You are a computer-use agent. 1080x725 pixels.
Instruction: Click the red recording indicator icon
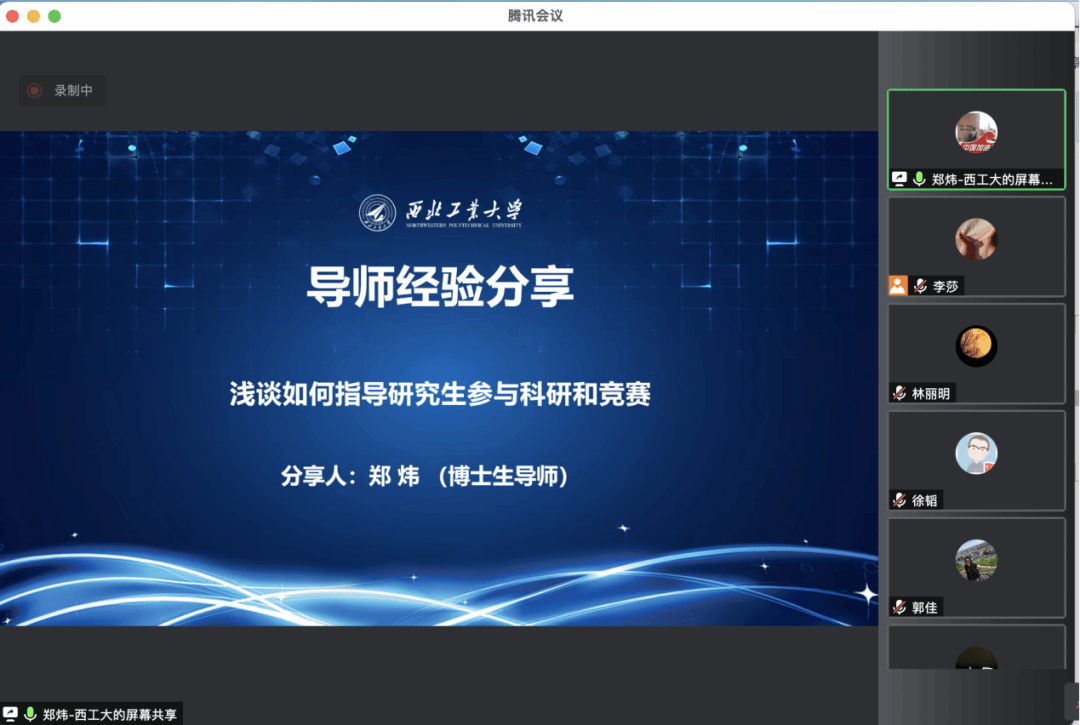point(34,91)
